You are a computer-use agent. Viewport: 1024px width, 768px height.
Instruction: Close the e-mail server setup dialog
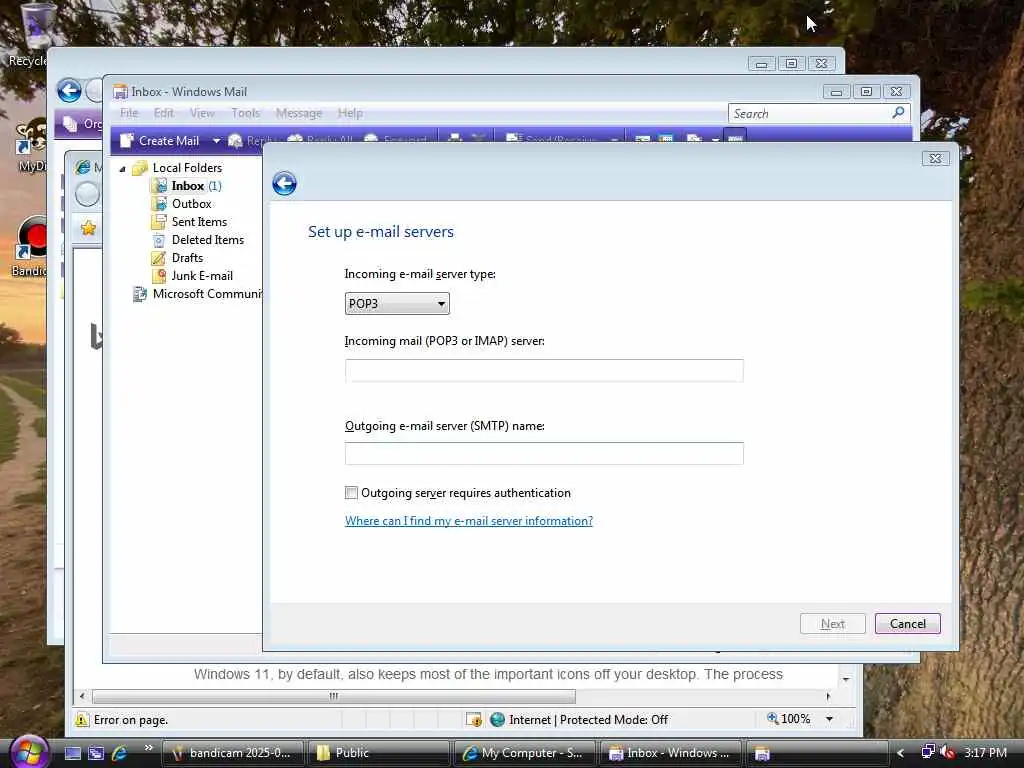935,158
